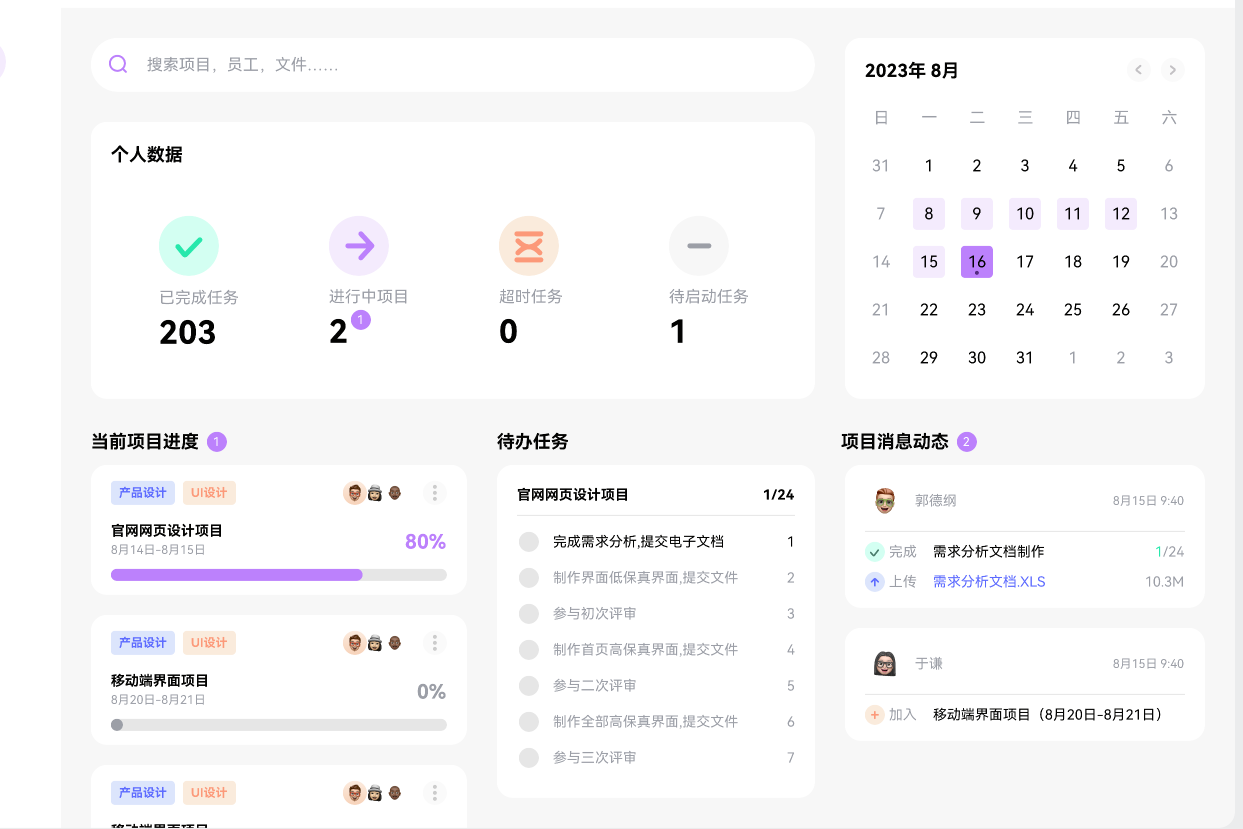Image resolution: width=1243 pixels, height=829 pixels.
Task: Open more options for 官网网页设计项目 card
Action: tap(434, 493)
